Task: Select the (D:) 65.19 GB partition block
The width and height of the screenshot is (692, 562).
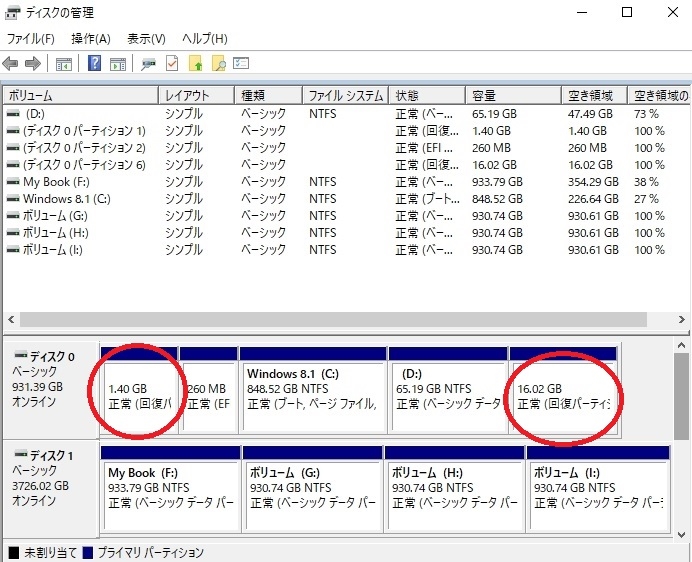Action: tap(448, 391)
